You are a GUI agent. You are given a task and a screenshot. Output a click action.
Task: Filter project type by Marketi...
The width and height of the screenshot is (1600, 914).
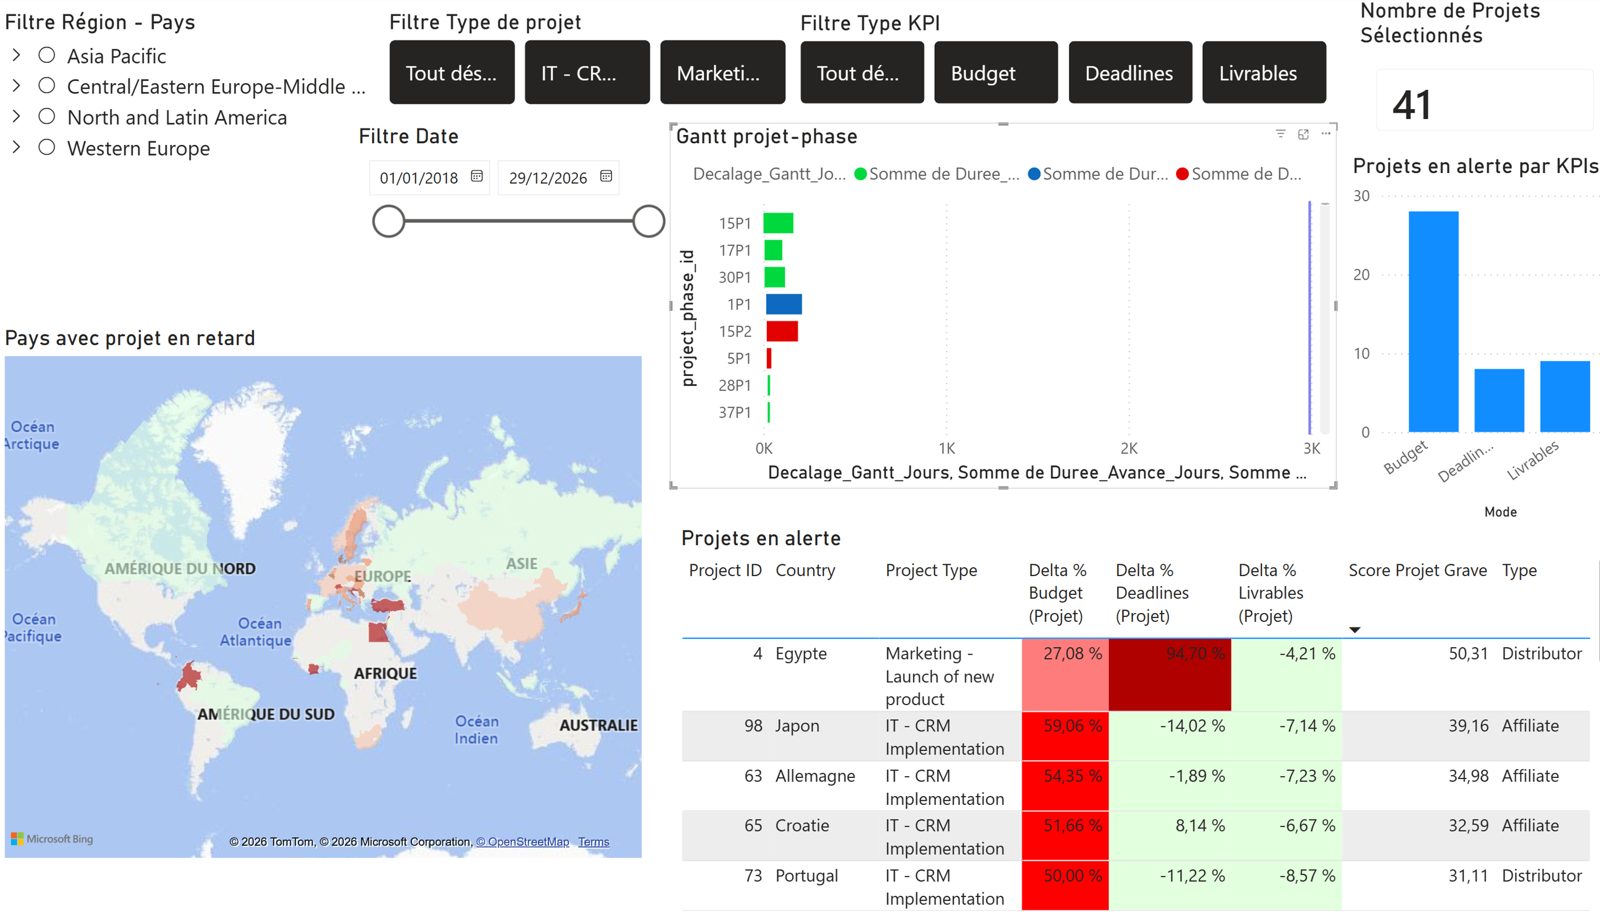pyautogui.click(x=723, y=73)
